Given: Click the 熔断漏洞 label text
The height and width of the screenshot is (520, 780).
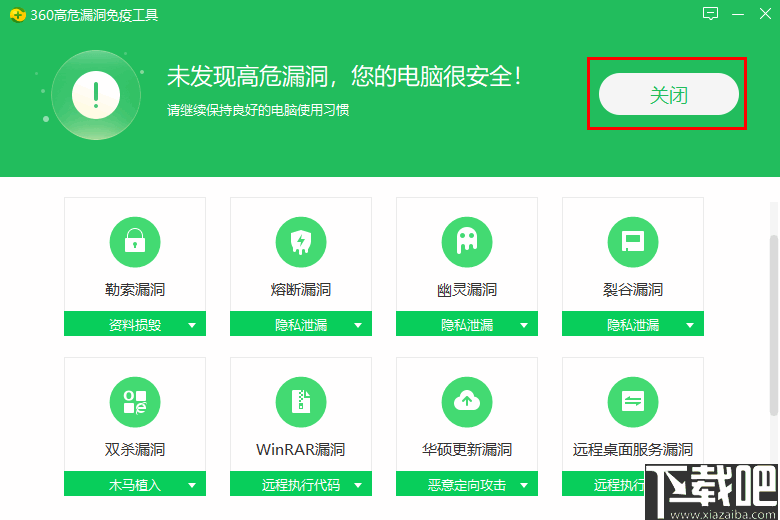Looking at the screenshot, I should [x=301, y=290].
